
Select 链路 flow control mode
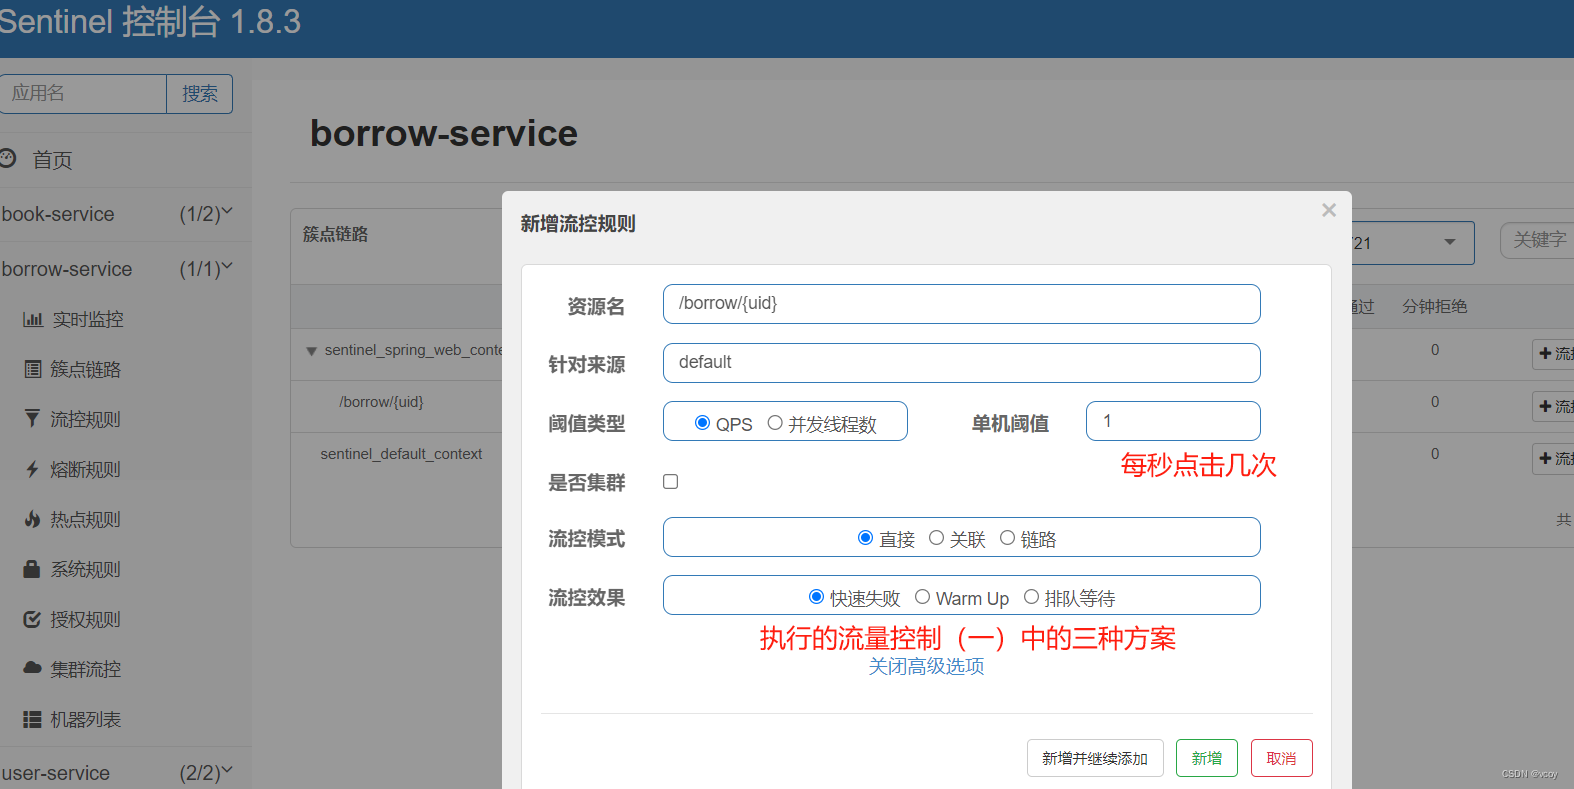(1008, 538)
